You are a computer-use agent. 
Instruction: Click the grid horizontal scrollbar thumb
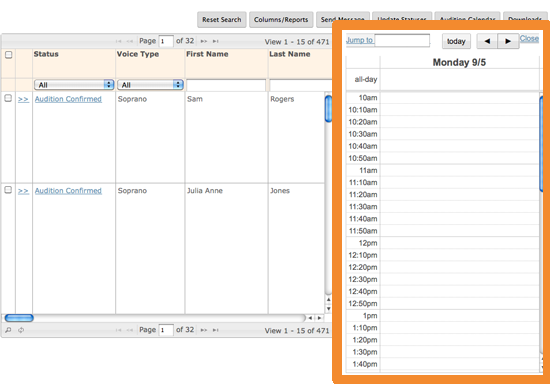click(x=19, y=318)
